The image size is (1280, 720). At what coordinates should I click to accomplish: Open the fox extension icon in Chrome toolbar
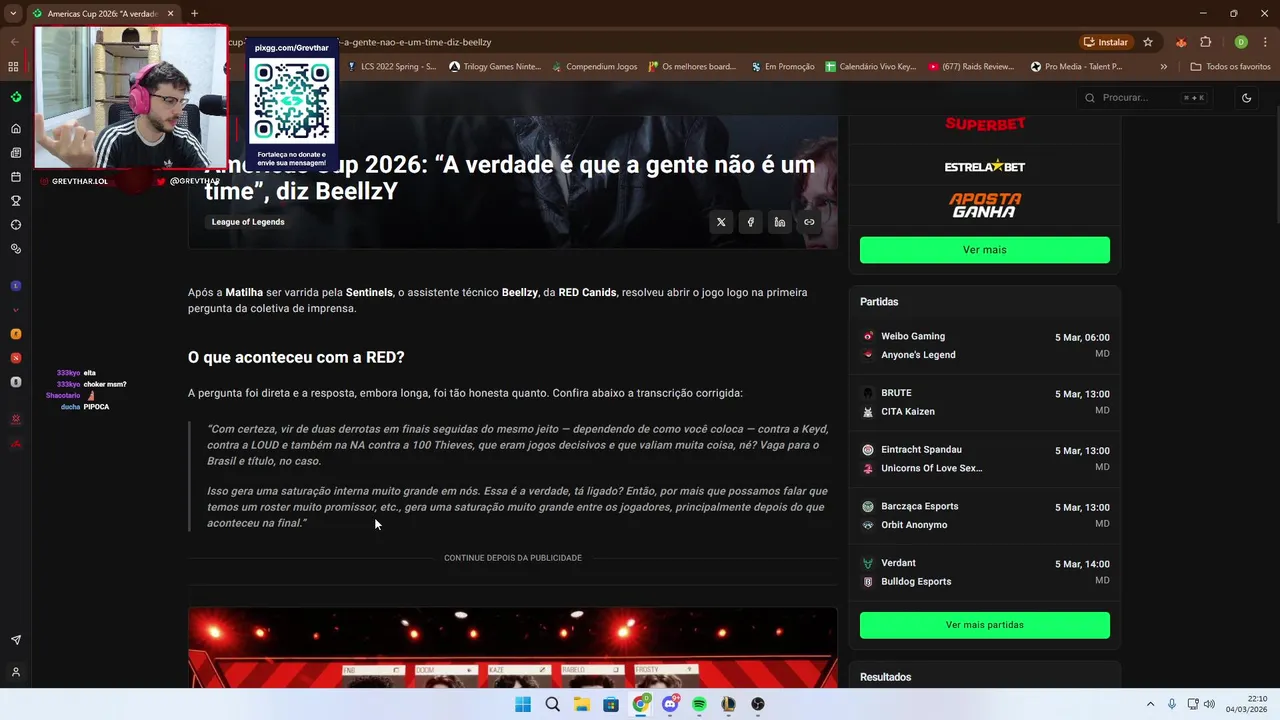(x=1181, y=42)
